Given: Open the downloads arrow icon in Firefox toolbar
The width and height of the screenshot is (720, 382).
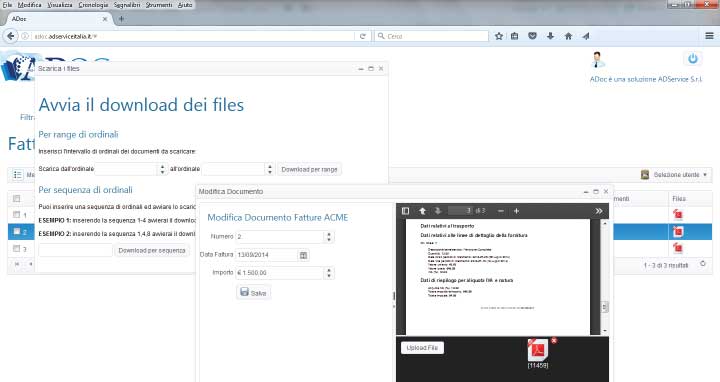Looking at the screenshot, I should click(x=550, y=36).
